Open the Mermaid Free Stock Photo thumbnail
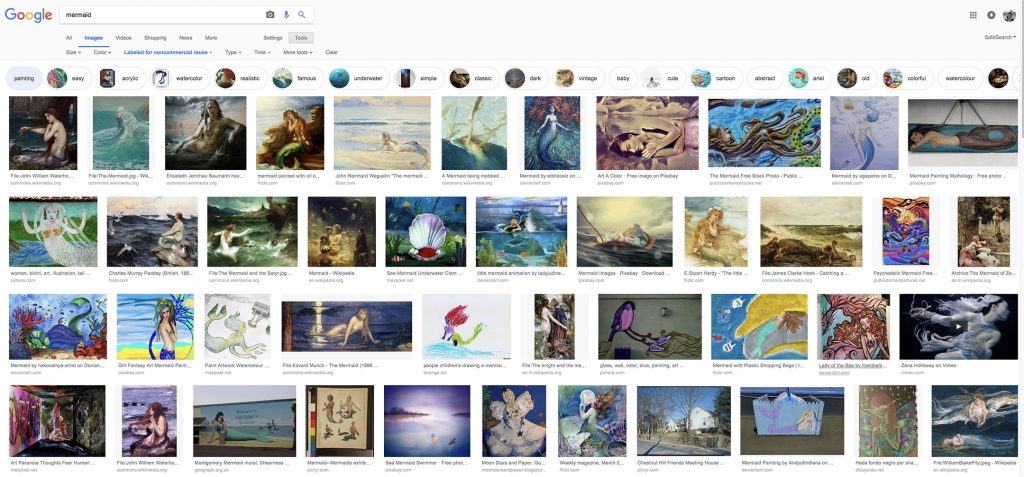 [x=764, y=134]
